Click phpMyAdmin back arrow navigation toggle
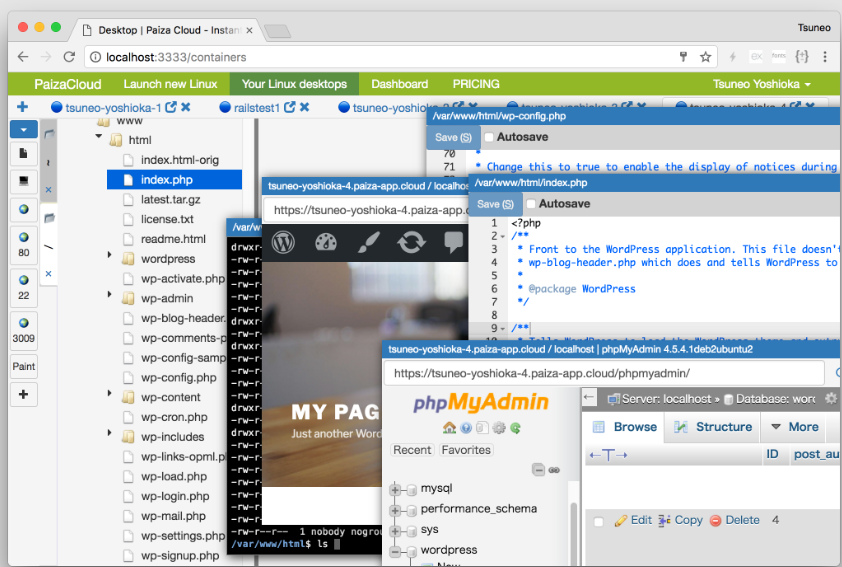Screen dimensions: 842x567 tap(589, 397)
